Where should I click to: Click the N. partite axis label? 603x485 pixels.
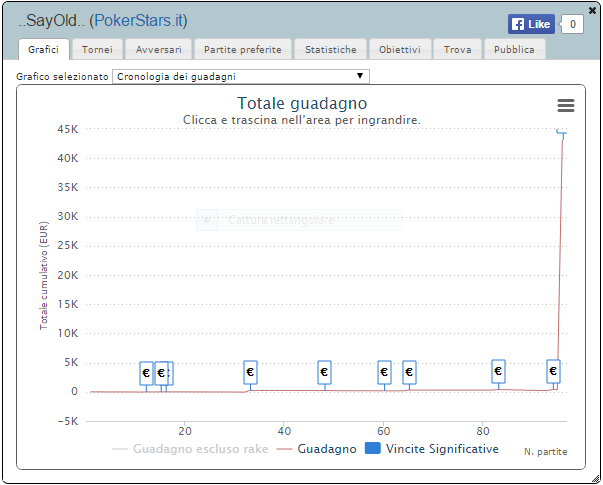(x=545, y=452)
